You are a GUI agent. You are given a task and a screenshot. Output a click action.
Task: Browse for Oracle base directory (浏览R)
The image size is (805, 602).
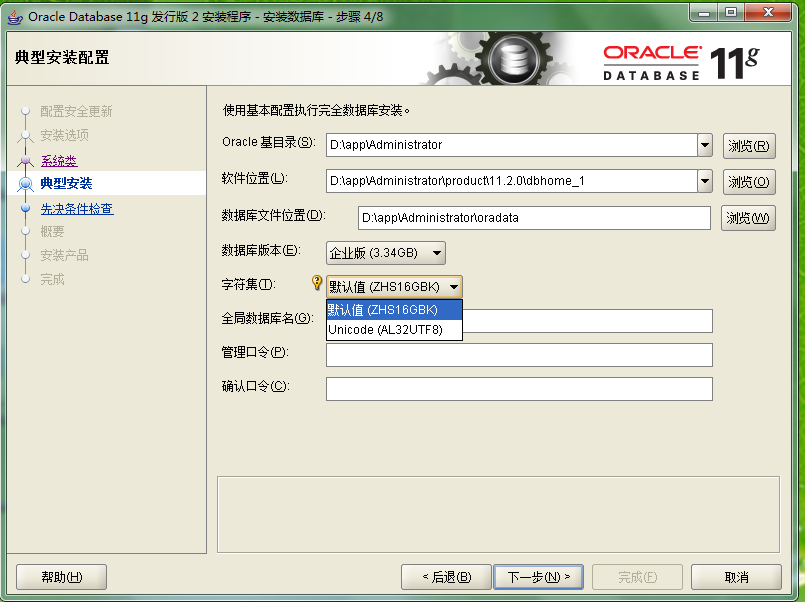click(749, 146)
